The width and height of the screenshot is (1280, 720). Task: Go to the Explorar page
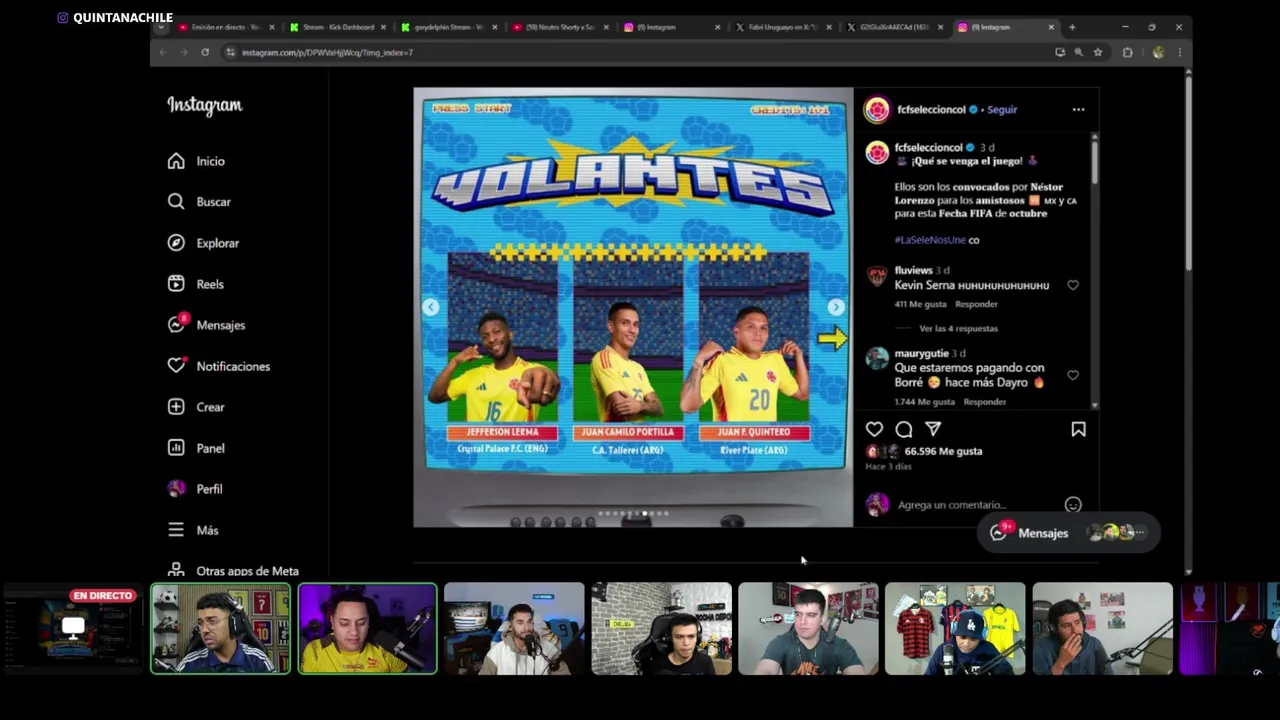click(x=203, y=243)
